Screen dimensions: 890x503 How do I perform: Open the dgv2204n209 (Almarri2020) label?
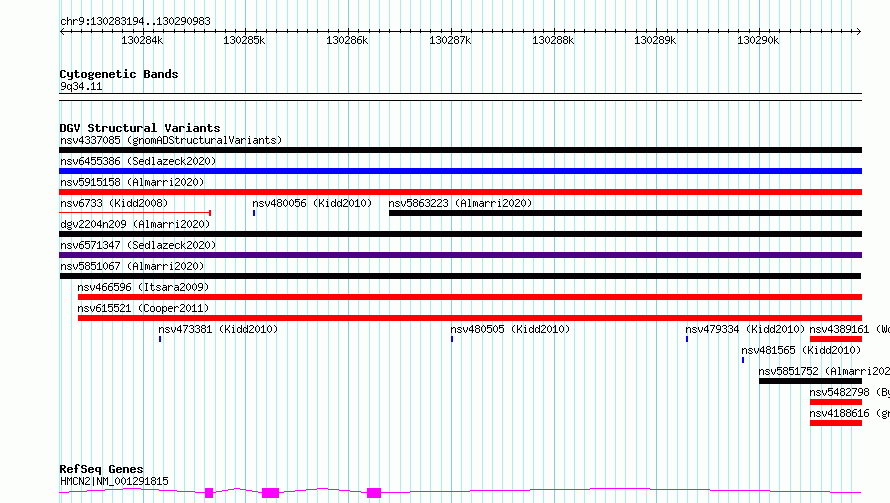point(135,224)
